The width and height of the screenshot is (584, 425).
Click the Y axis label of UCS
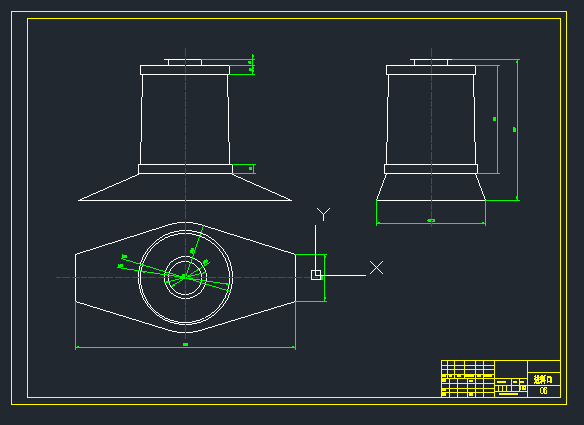coord(323,214)
